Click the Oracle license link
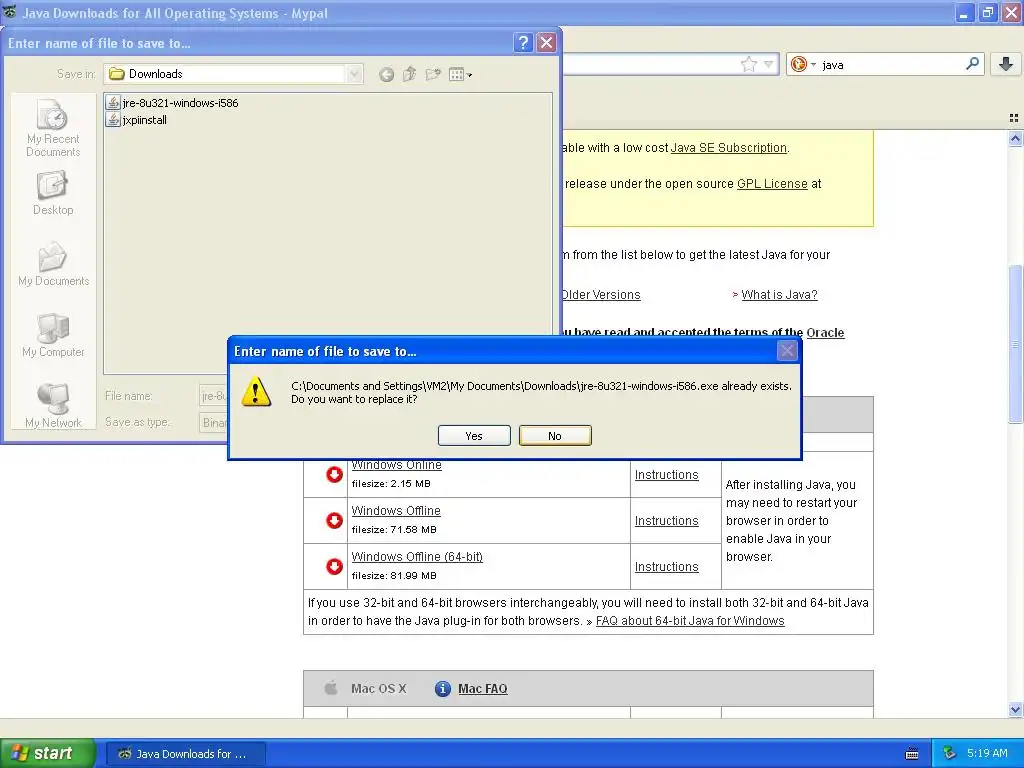 825,332
